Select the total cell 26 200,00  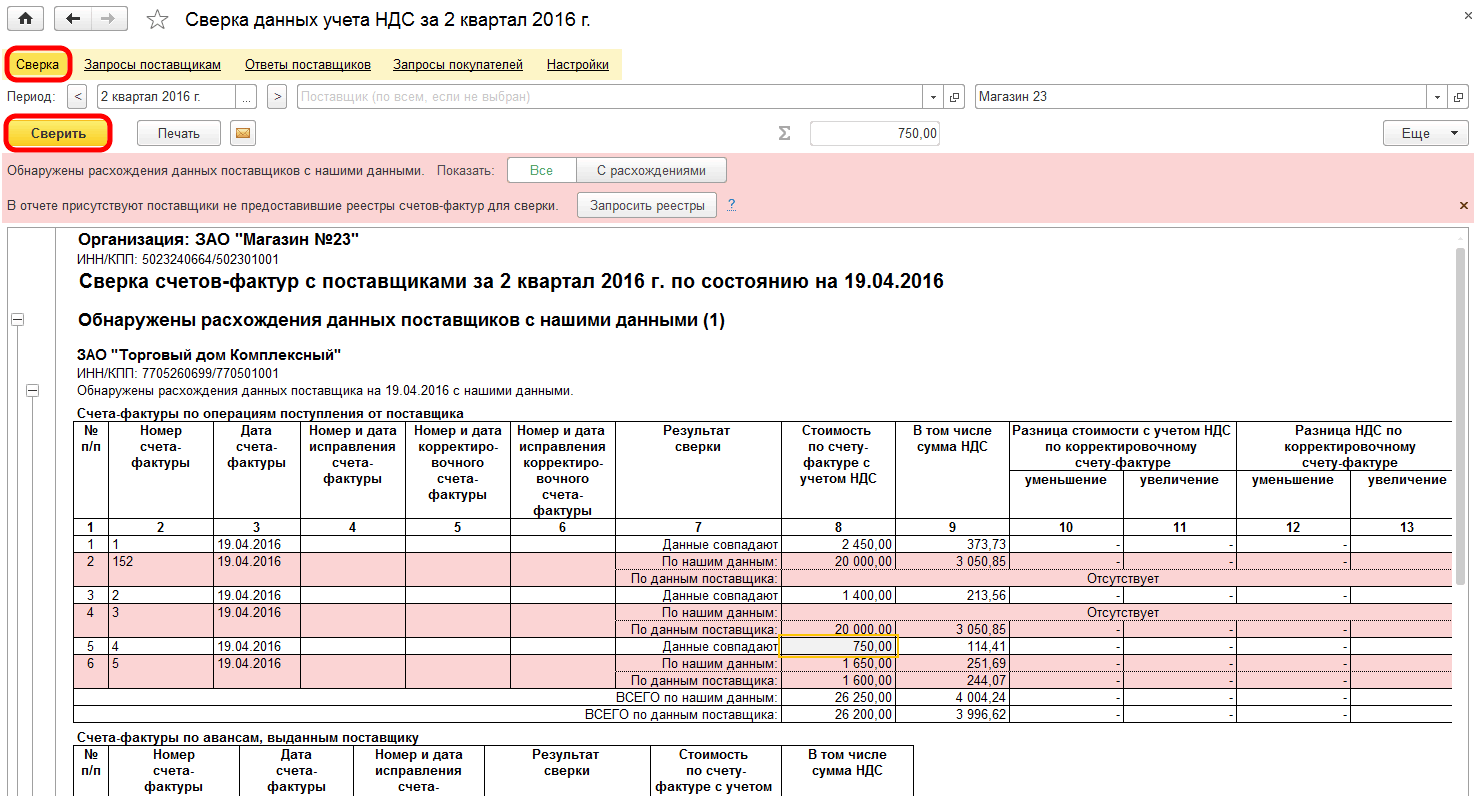click(x=838, y=714)
